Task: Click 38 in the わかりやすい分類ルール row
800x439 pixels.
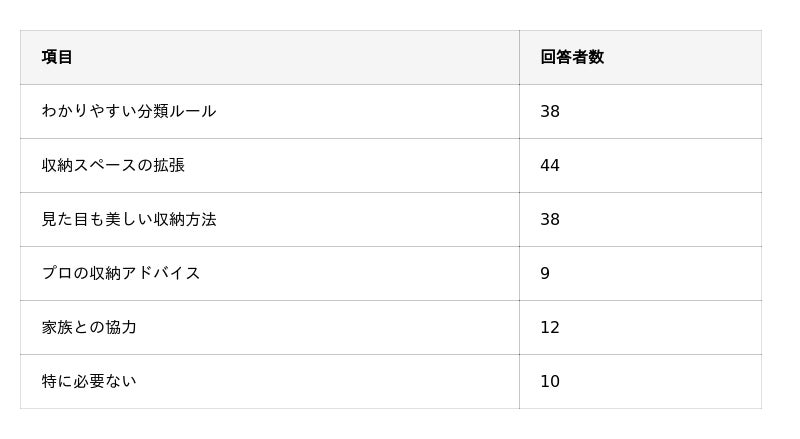Action: [x=549, y=111]
